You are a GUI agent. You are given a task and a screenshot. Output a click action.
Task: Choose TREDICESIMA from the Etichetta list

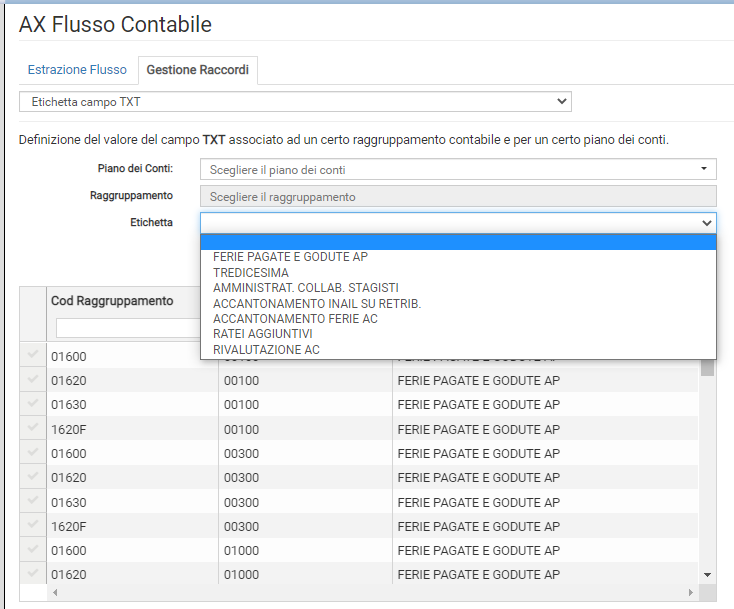point(251,273)
